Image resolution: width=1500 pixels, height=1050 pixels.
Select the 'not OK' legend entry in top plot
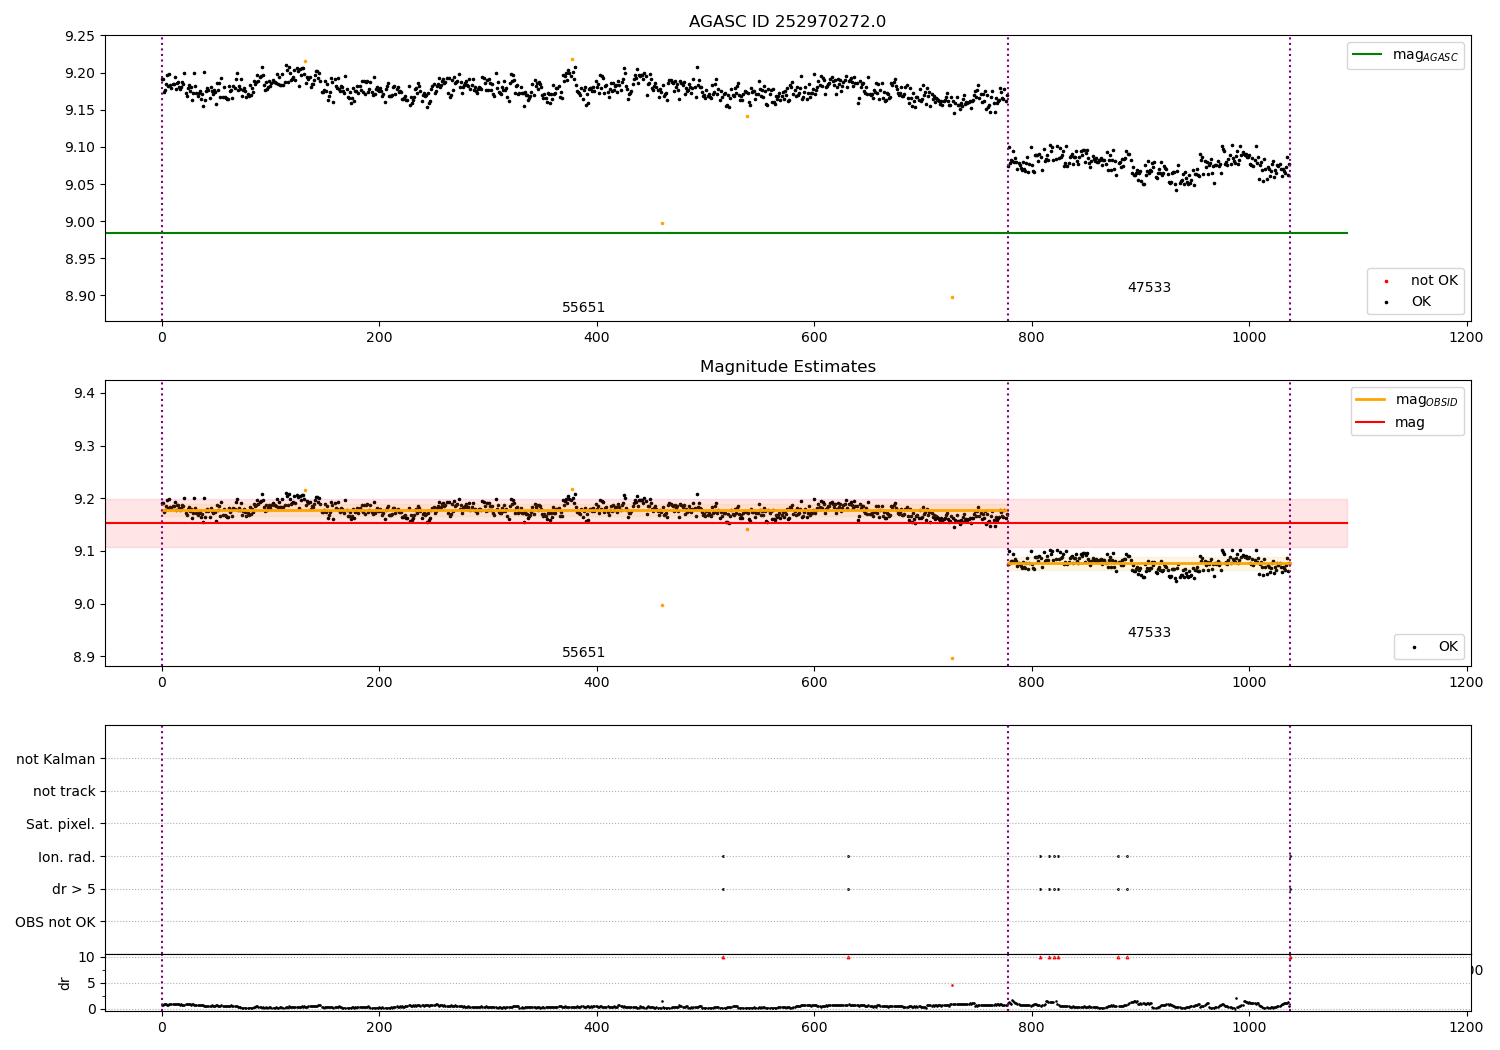[x=1434, y=281]
